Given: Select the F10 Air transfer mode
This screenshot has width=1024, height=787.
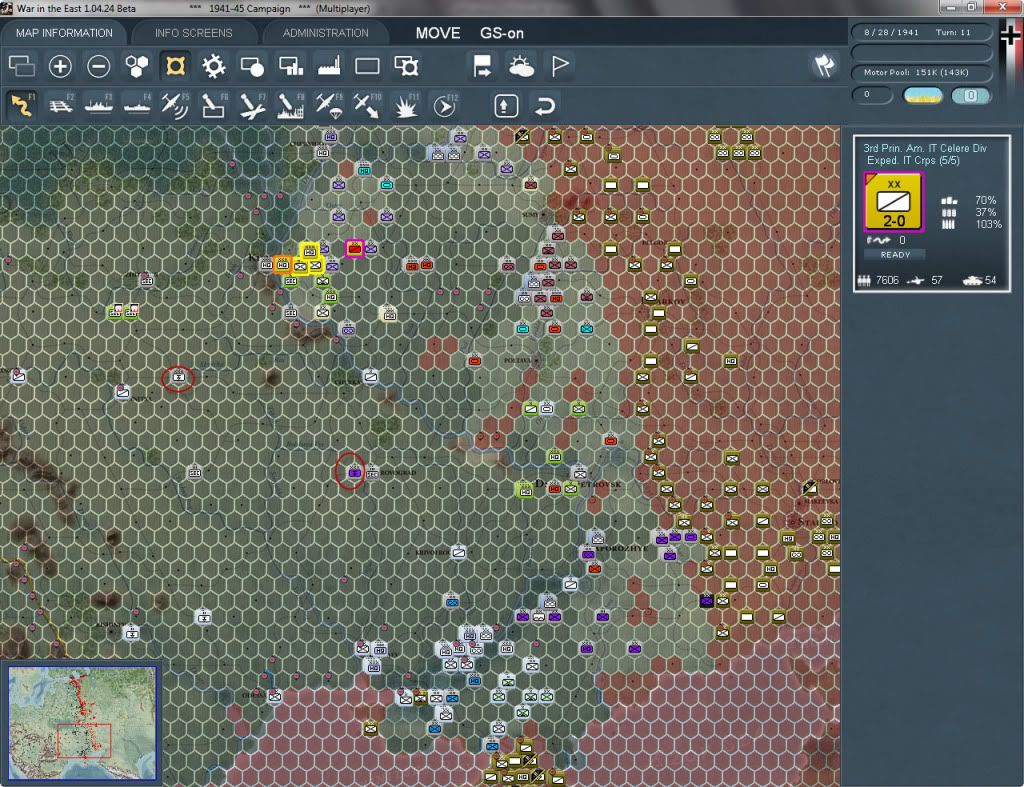Looking at the screenshot, I should [367, 105].
